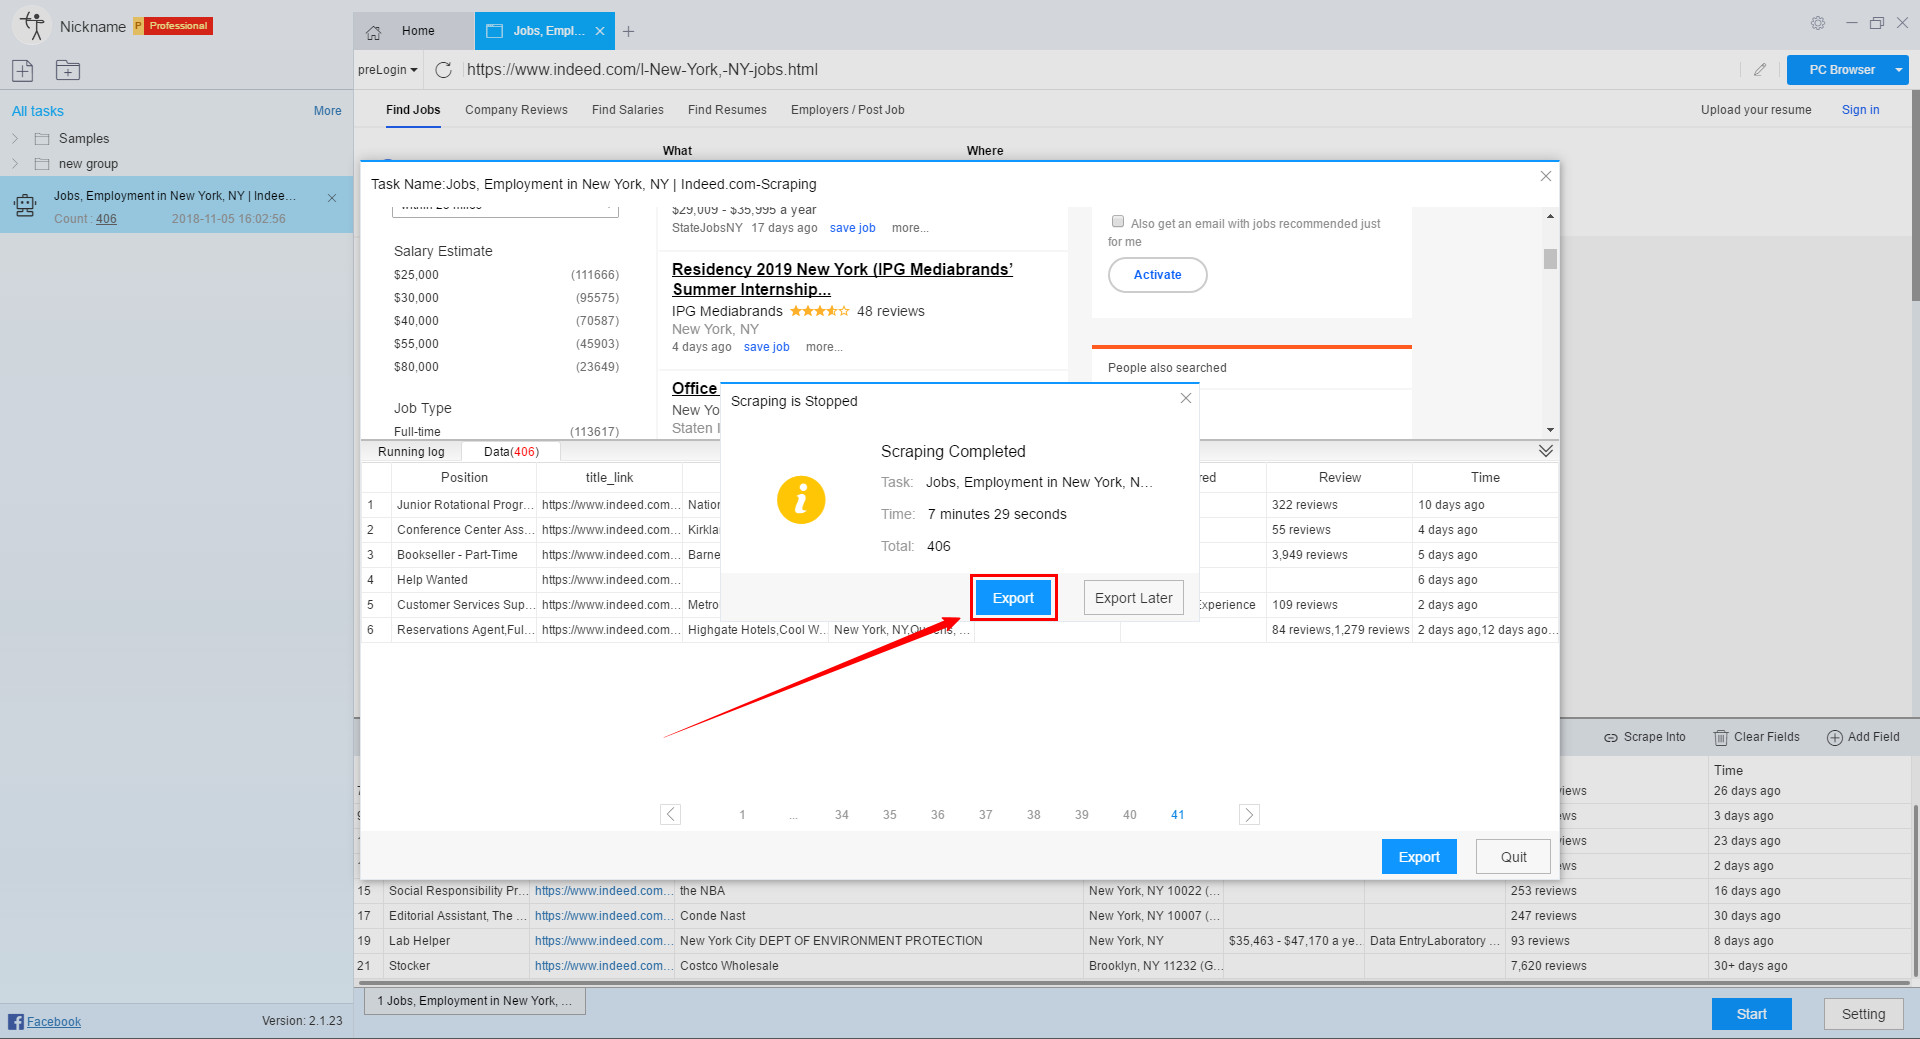Click the user avatar icon
The image size is (1920, 1039).
[x=32, y=26]
